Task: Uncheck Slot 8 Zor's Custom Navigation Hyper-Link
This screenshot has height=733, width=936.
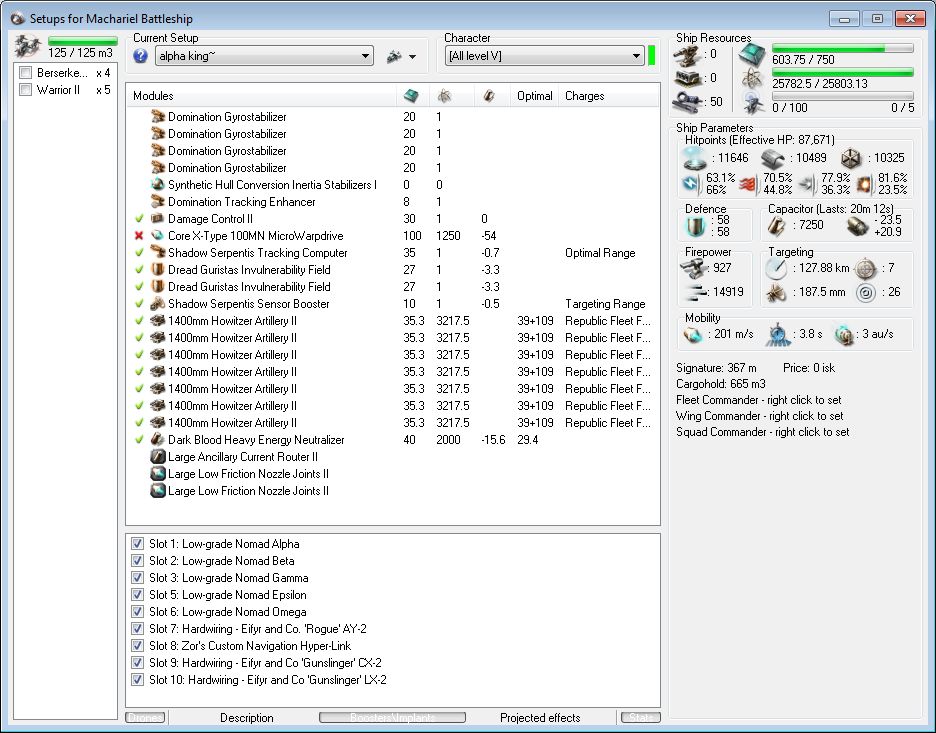Action: (x=137, y=646)
